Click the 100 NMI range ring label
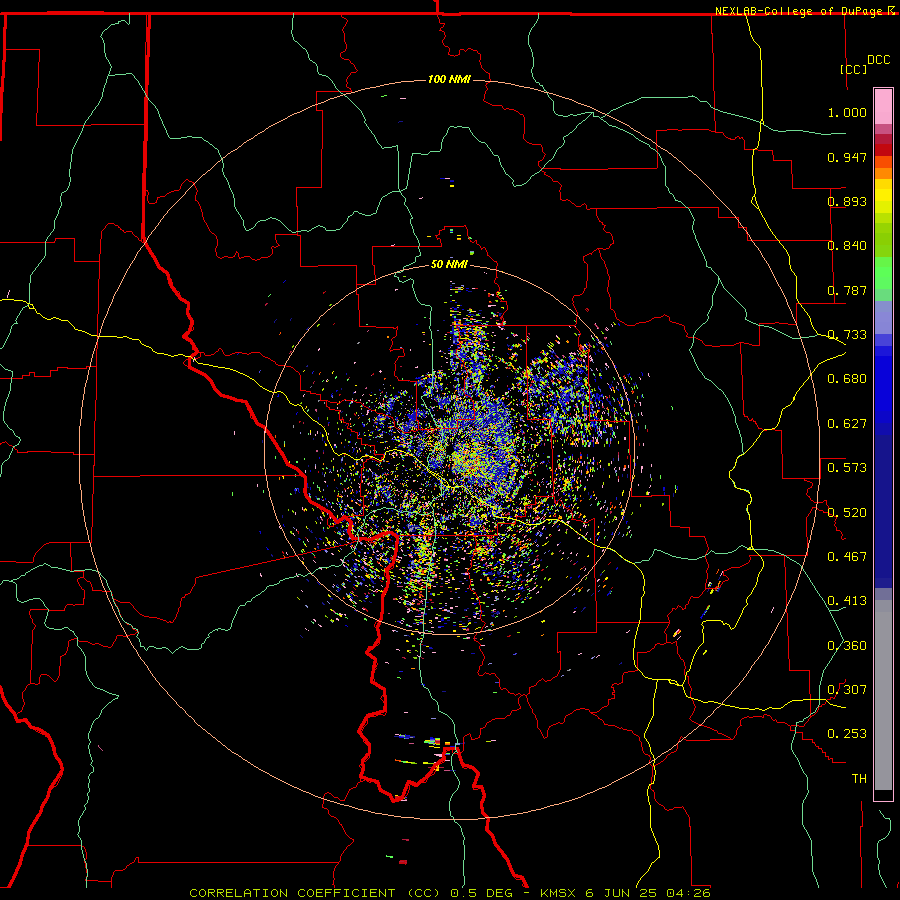 [449, 79]
